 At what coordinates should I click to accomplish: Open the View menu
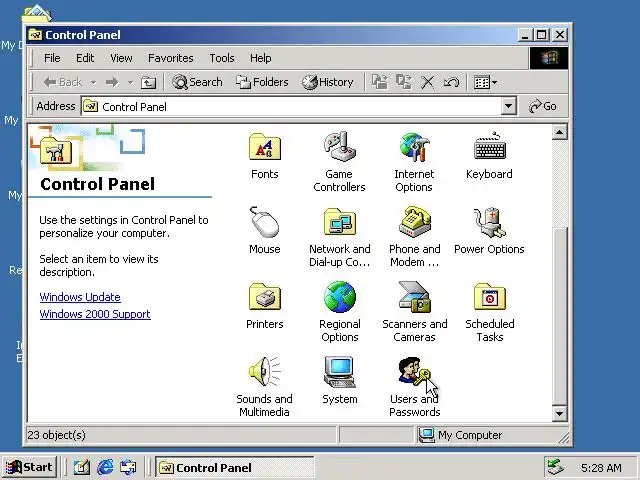coord(121,58)
